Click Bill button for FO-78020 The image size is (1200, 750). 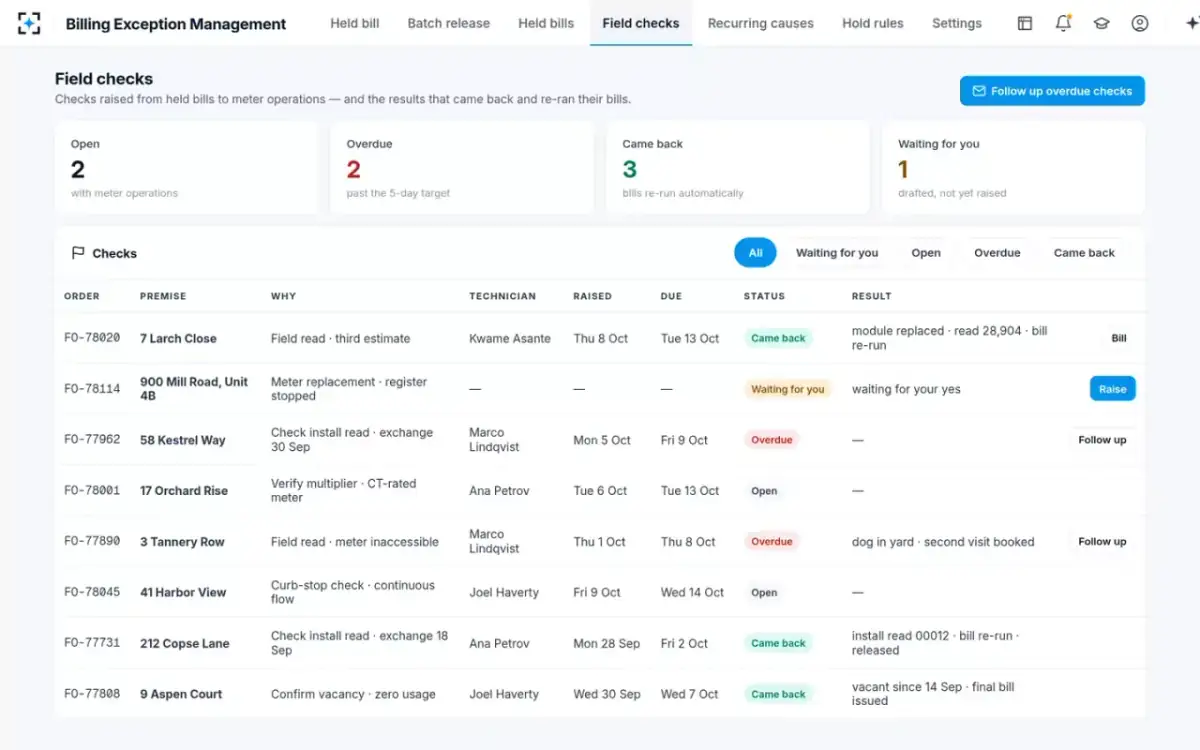point(1119,338)
